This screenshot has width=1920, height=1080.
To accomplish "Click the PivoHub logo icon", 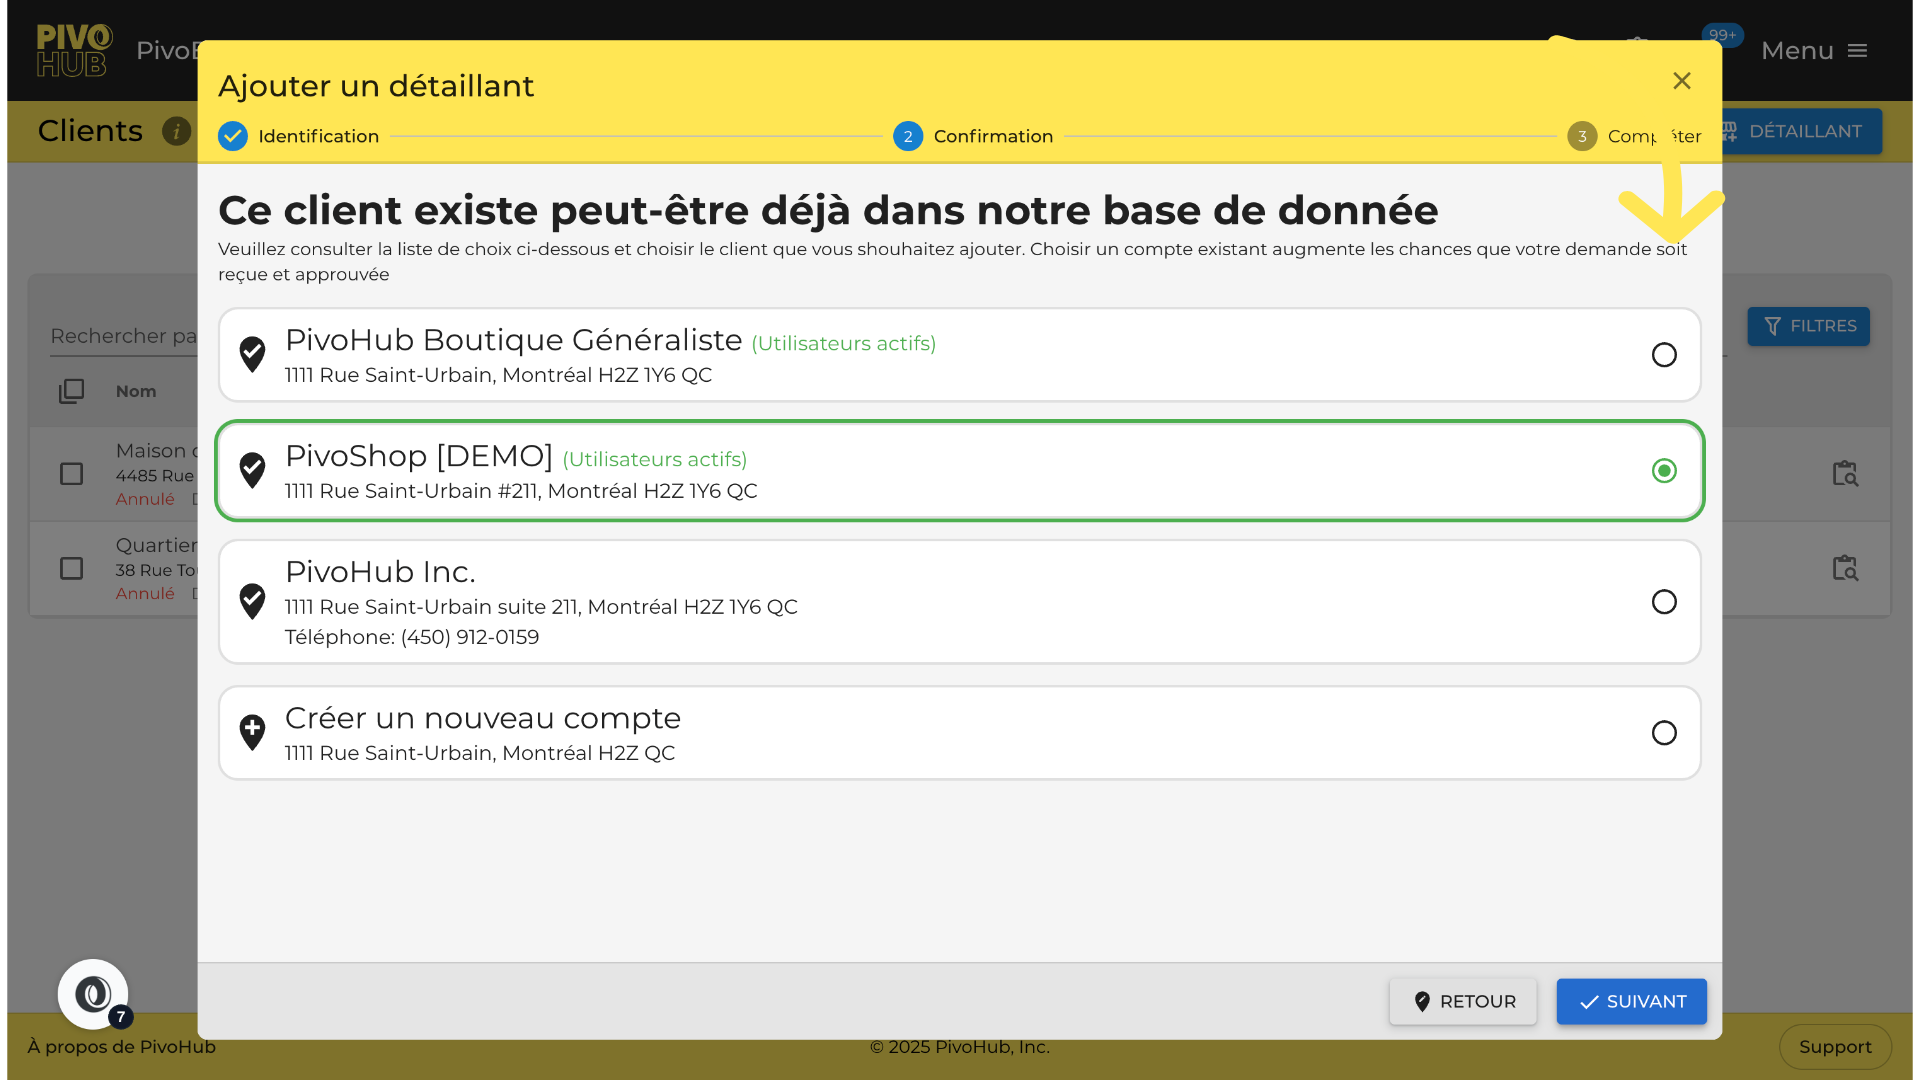I will coord(74,51).
